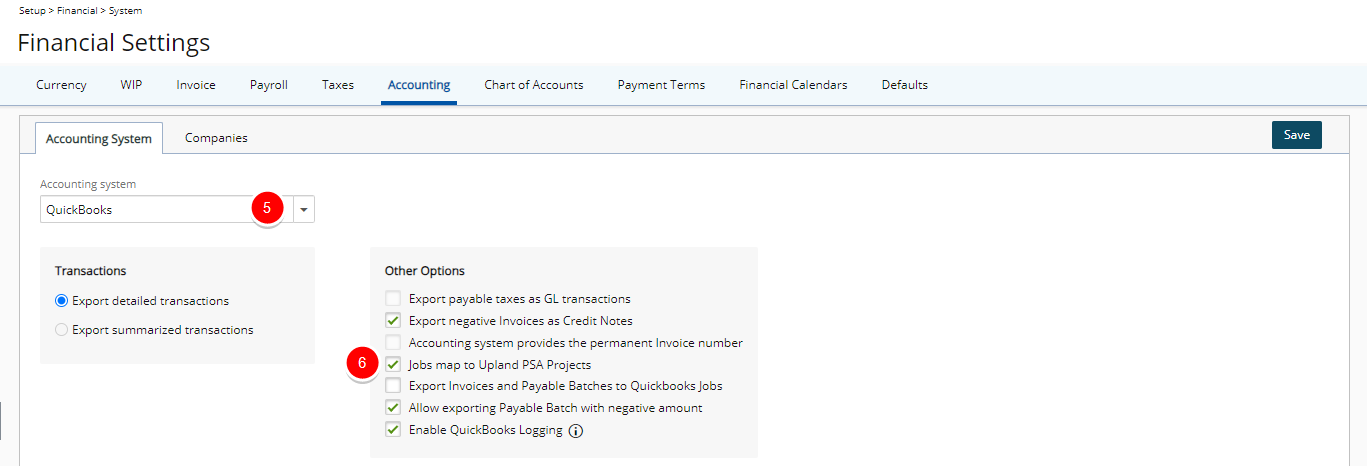Go to the Payment Terms tab

[661, 85]
